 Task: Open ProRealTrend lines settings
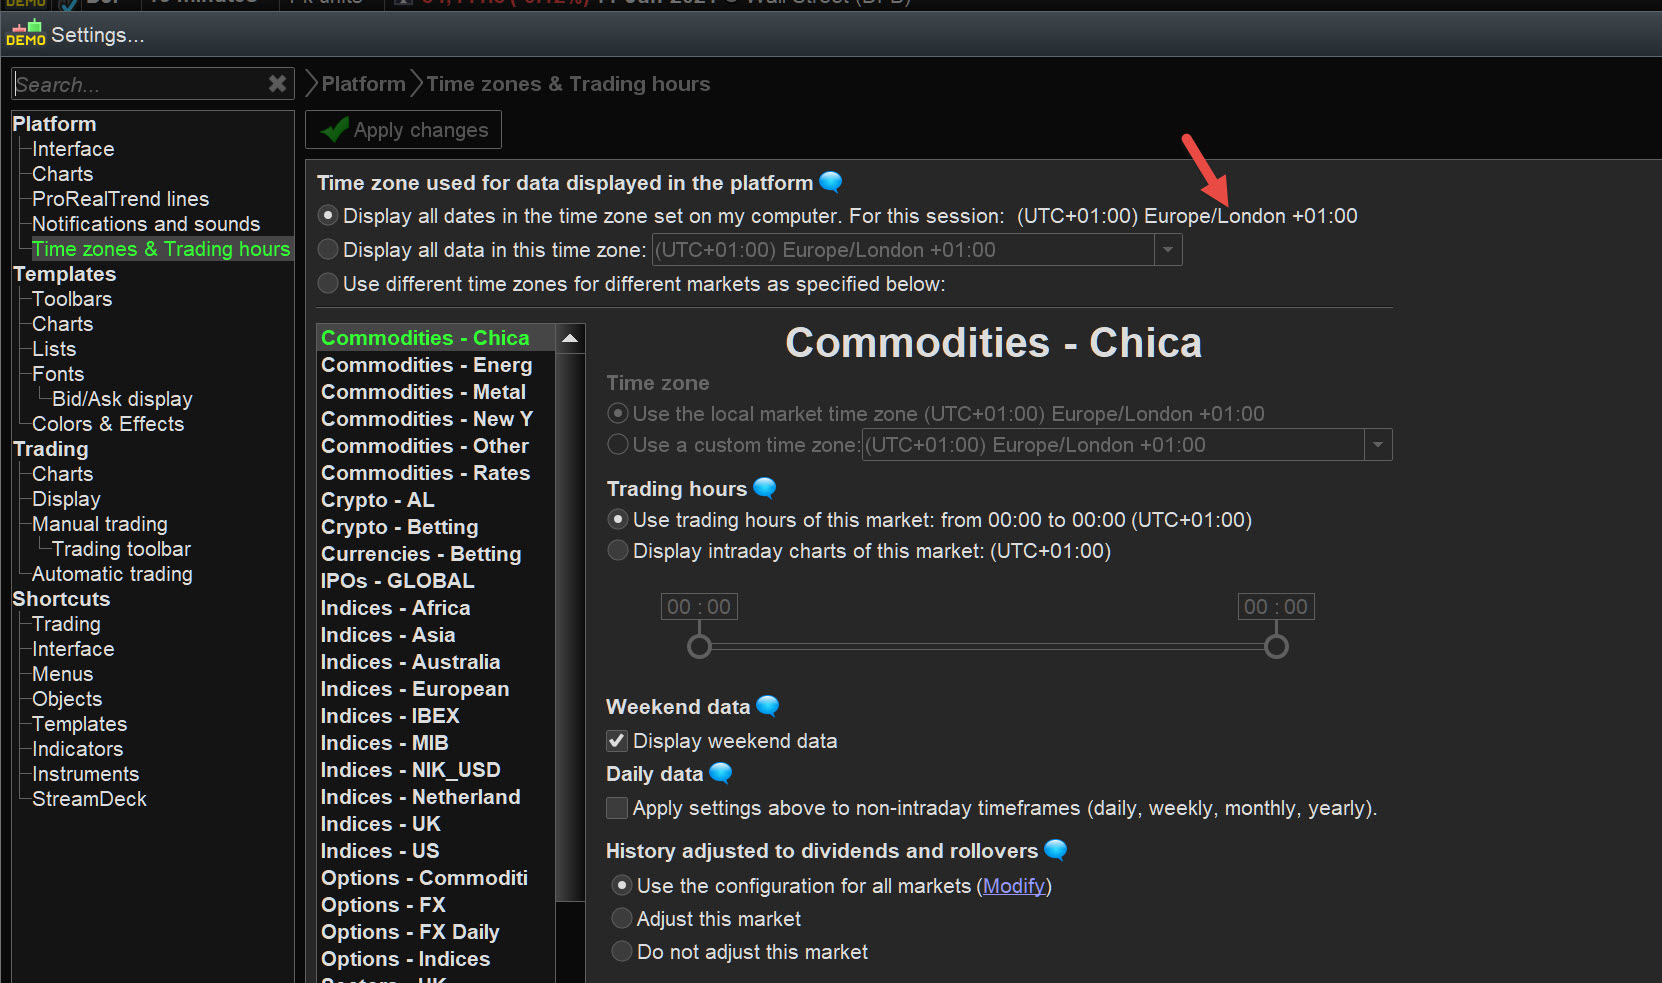(x=120, y=199)
